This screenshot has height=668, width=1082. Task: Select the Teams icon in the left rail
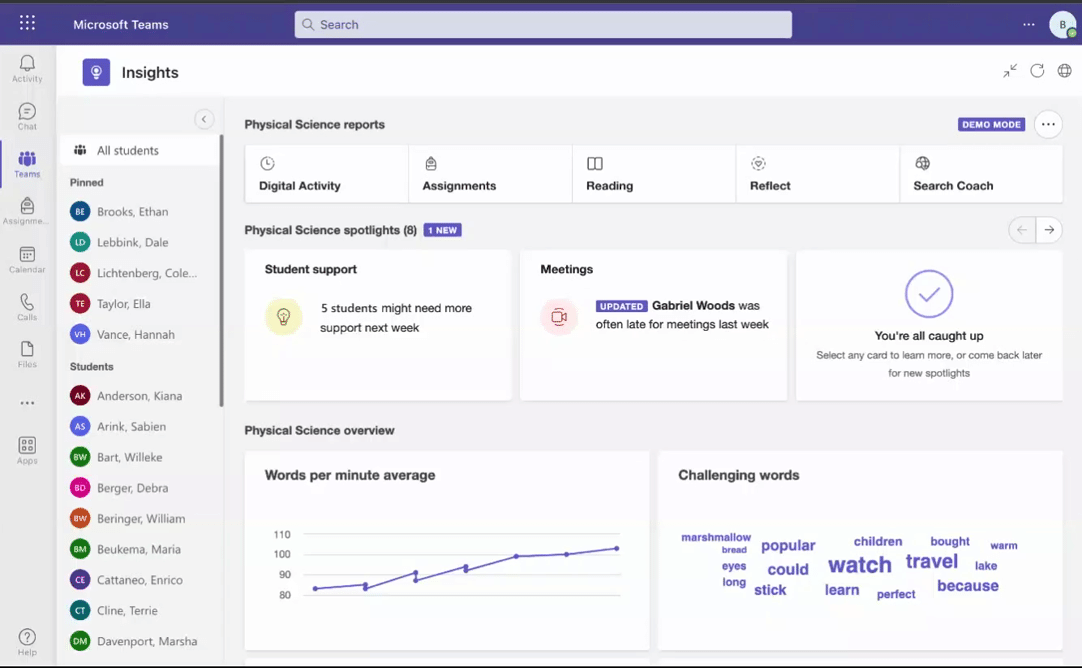coord(27,163)
